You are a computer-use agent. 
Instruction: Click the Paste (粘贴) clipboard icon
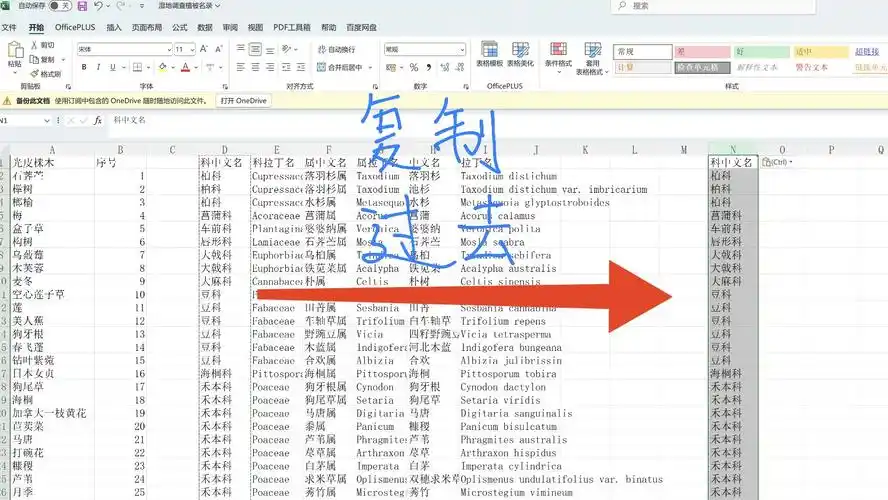(15, 51)
